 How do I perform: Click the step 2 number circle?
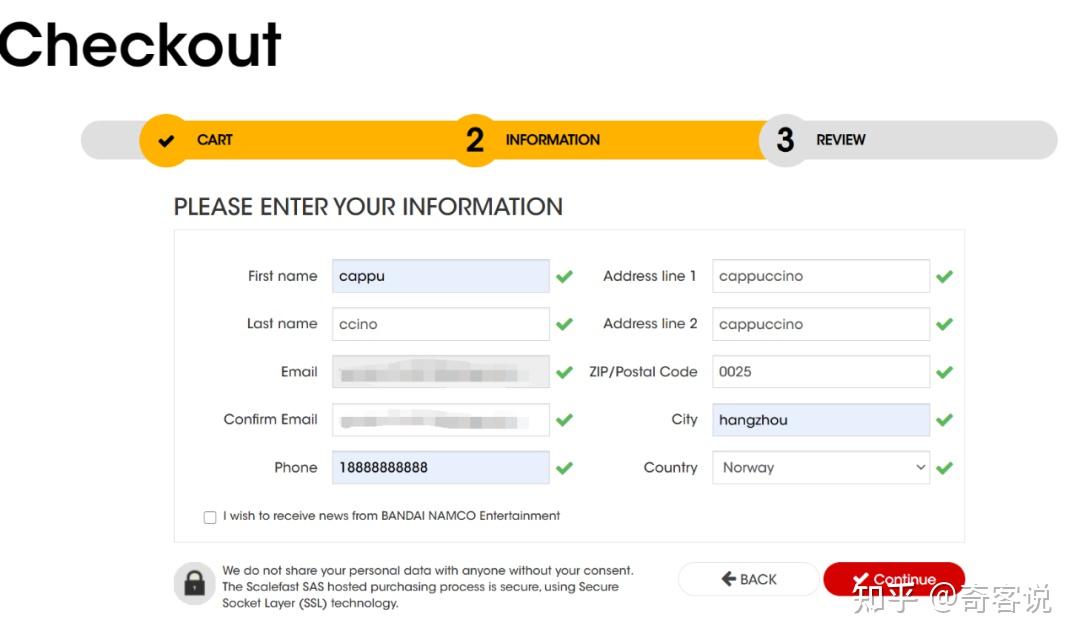click(x=475, y=141)
